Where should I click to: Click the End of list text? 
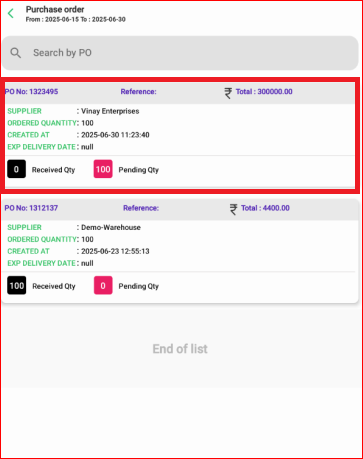click(180, 349)
